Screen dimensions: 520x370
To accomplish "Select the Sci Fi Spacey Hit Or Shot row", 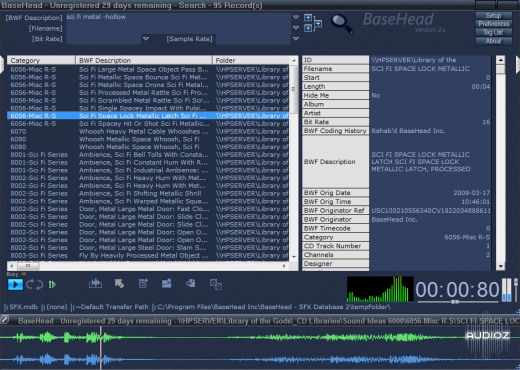I will point(149,124).
